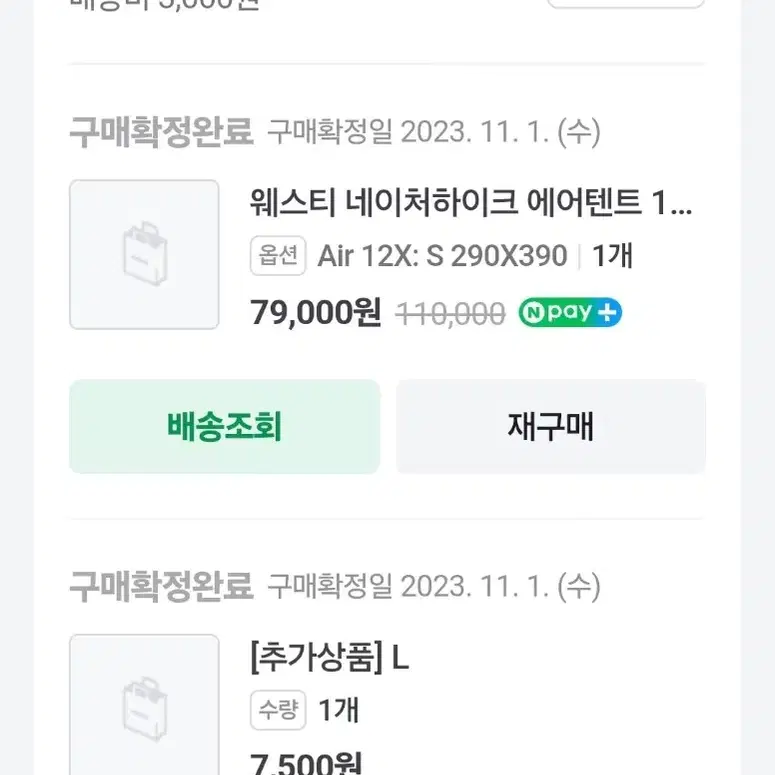
Task: Tap the 옵션 tag on the tent order
Action: [x=278, y=256]
